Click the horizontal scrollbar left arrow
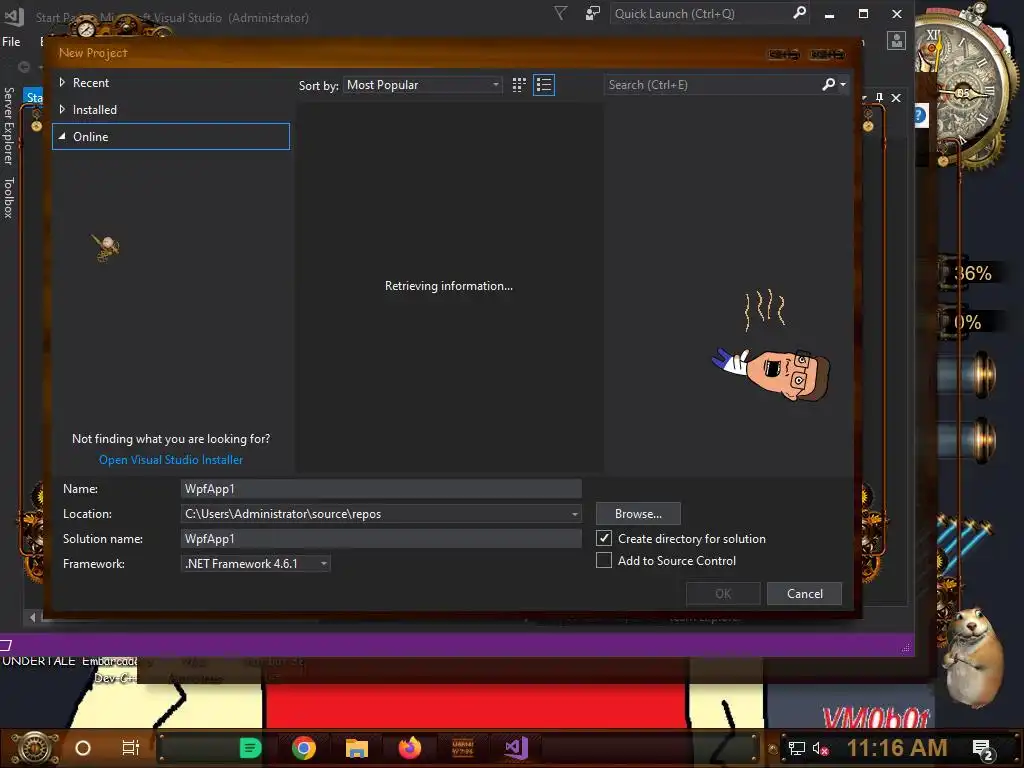The image size is (1024, 768). click(33, 616)
